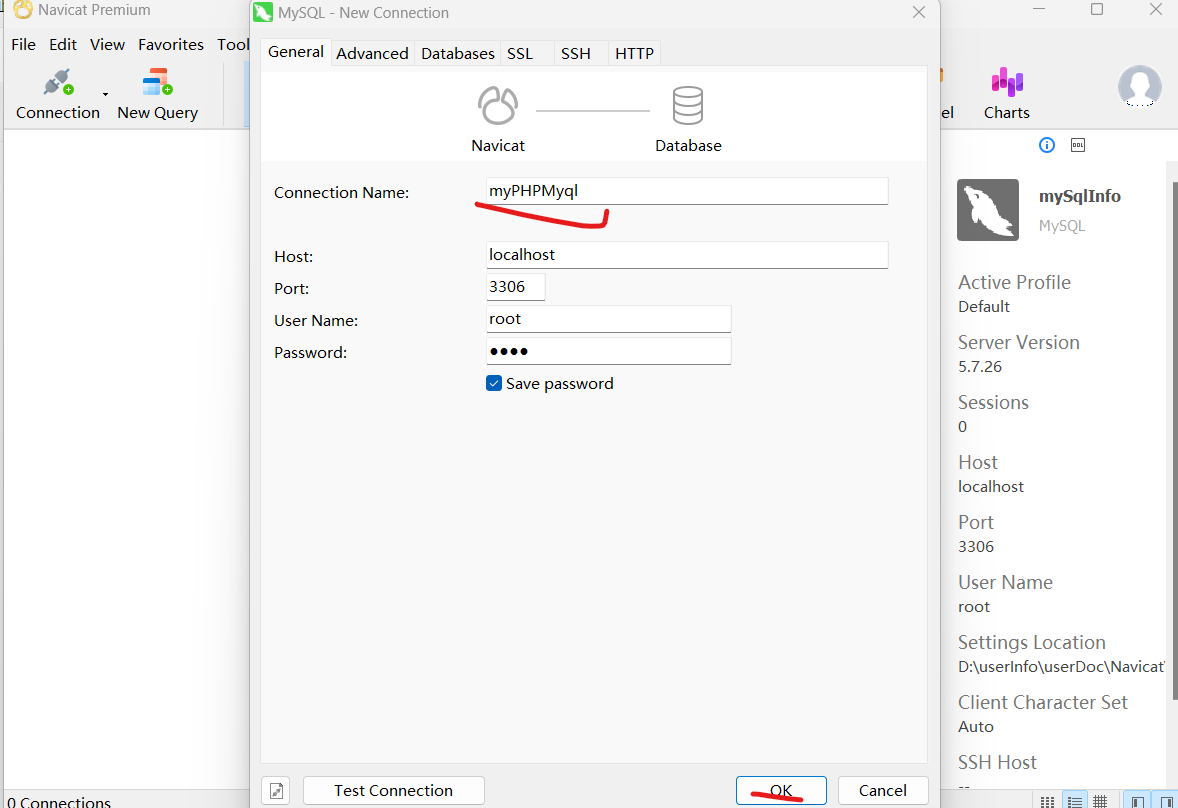Switch to icon grid view
The height and width of the screenshot is (808, 1178).
[x=1047, y=801]
